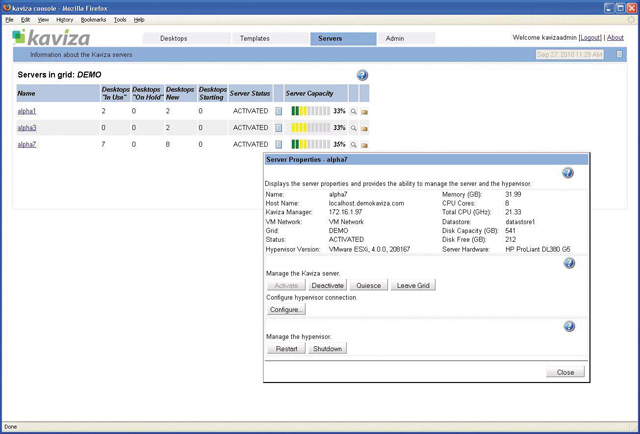Click the folder icon in alpha7 row
This screenshot has width=640, height=434.
coord(364,145)
